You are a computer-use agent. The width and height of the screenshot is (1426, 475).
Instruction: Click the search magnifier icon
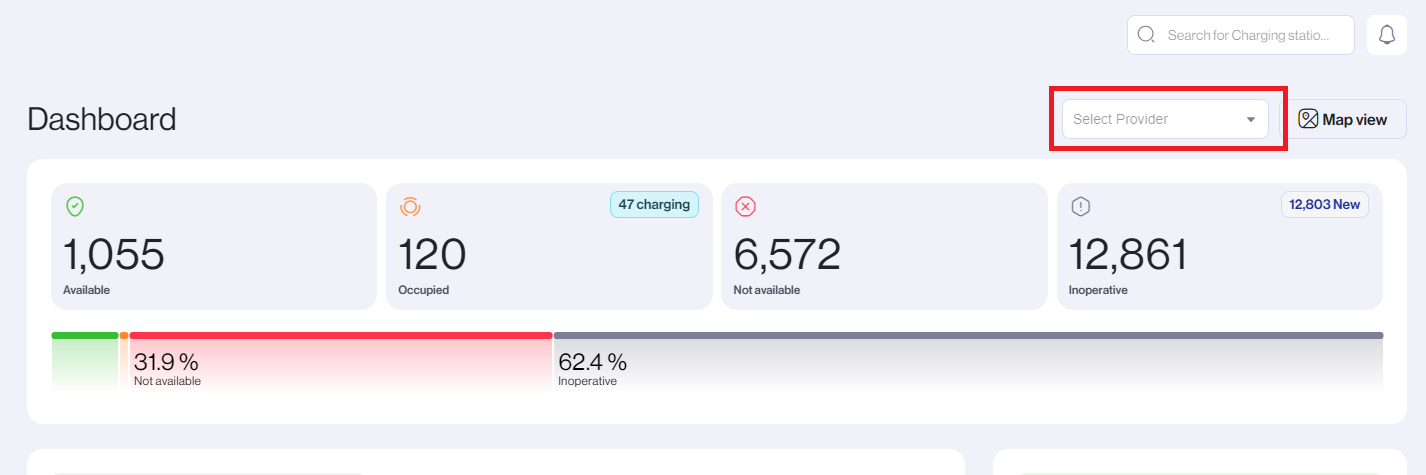1146,35
